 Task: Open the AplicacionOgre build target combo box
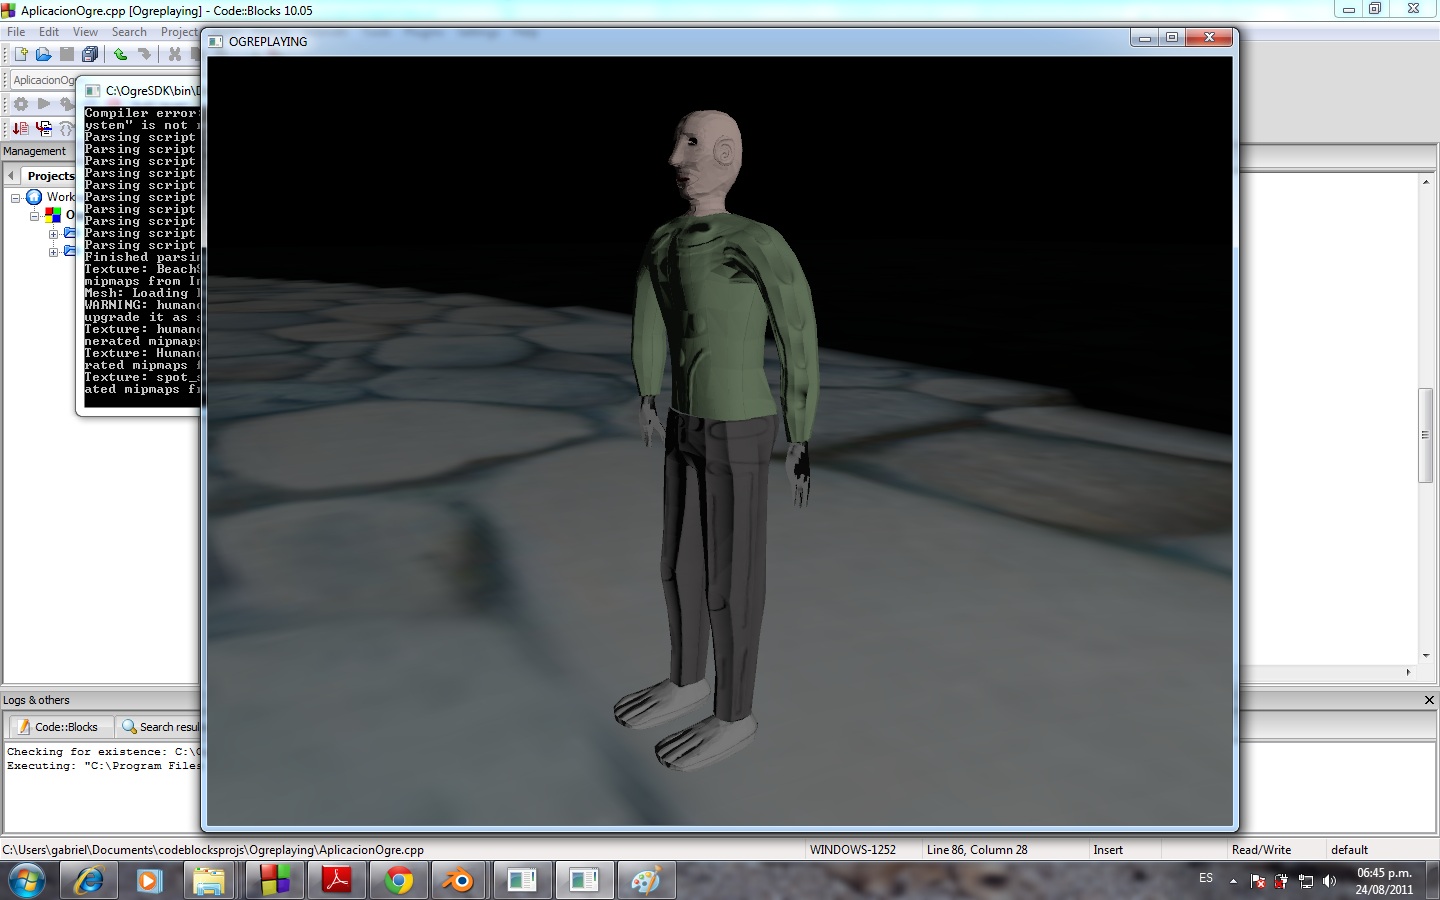[x=45, y=79]
